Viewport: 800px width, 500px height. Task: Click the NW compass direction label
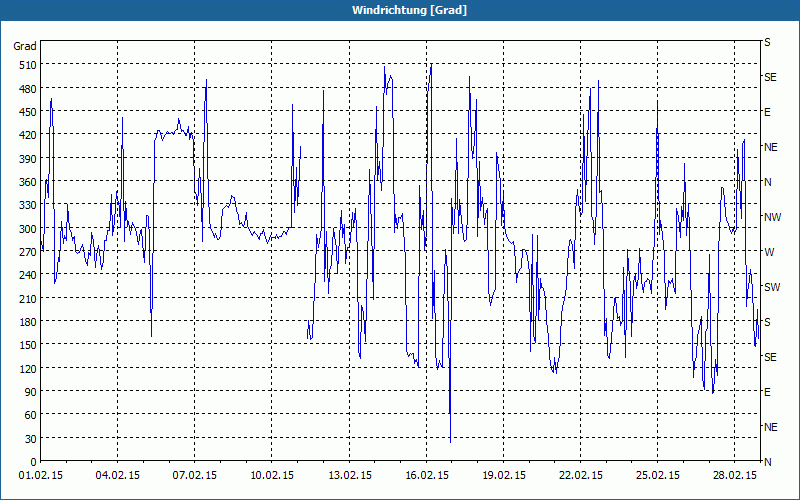[x=772, y=217]
